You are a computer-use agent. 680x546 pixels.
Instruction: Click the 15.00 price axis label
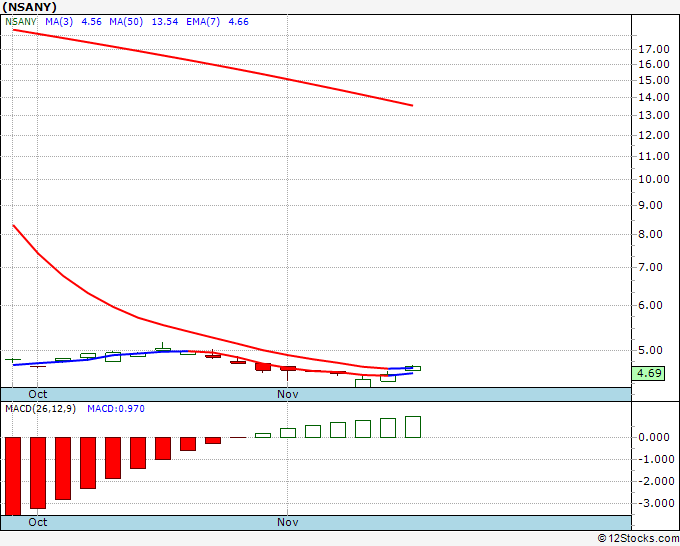[654, 80]
